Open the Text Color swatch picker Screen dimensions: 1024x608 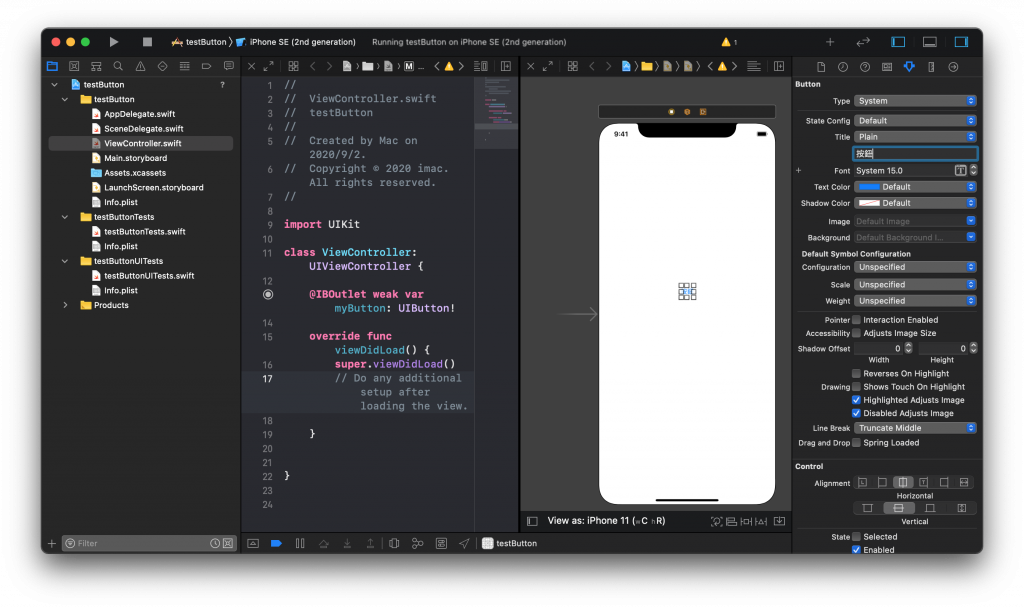(869, 187)
